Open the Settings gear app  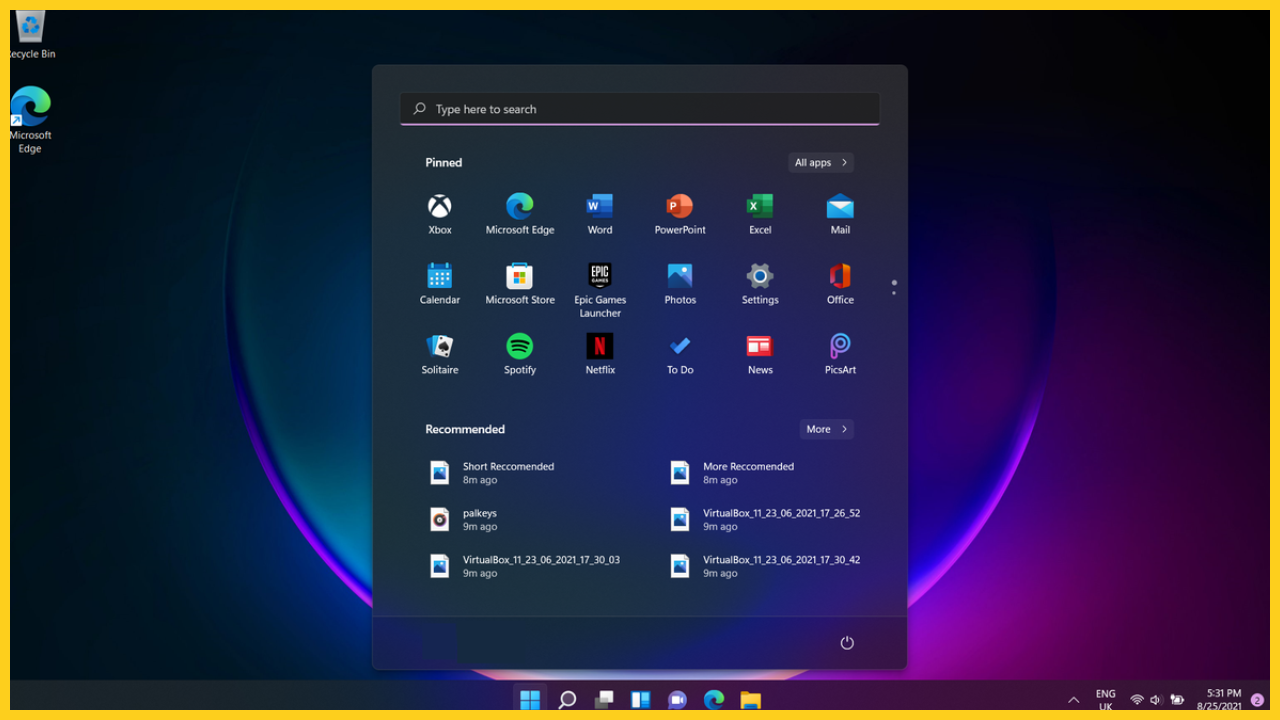click(x=760, y=285)
